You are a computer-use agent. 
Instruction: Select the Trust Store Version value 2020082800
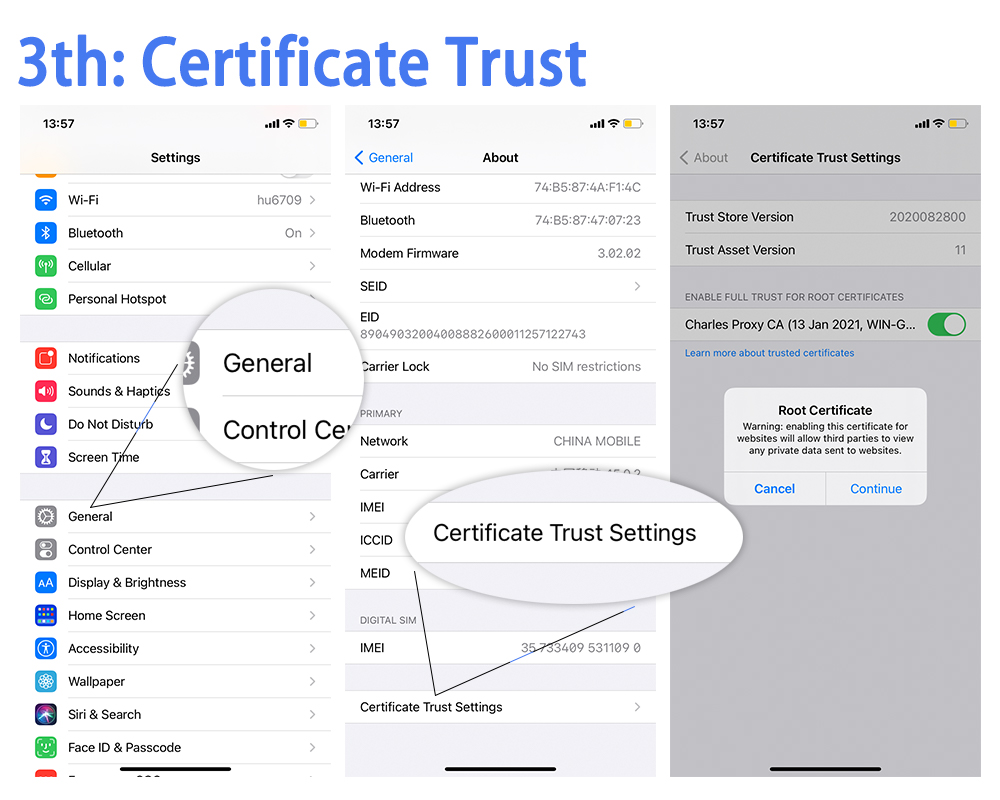click(927, 217)
